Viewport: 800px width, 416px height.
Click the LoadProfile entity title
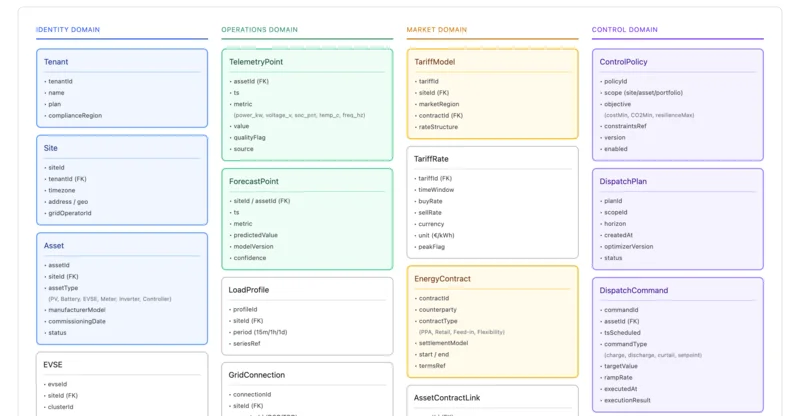point(249,290)
